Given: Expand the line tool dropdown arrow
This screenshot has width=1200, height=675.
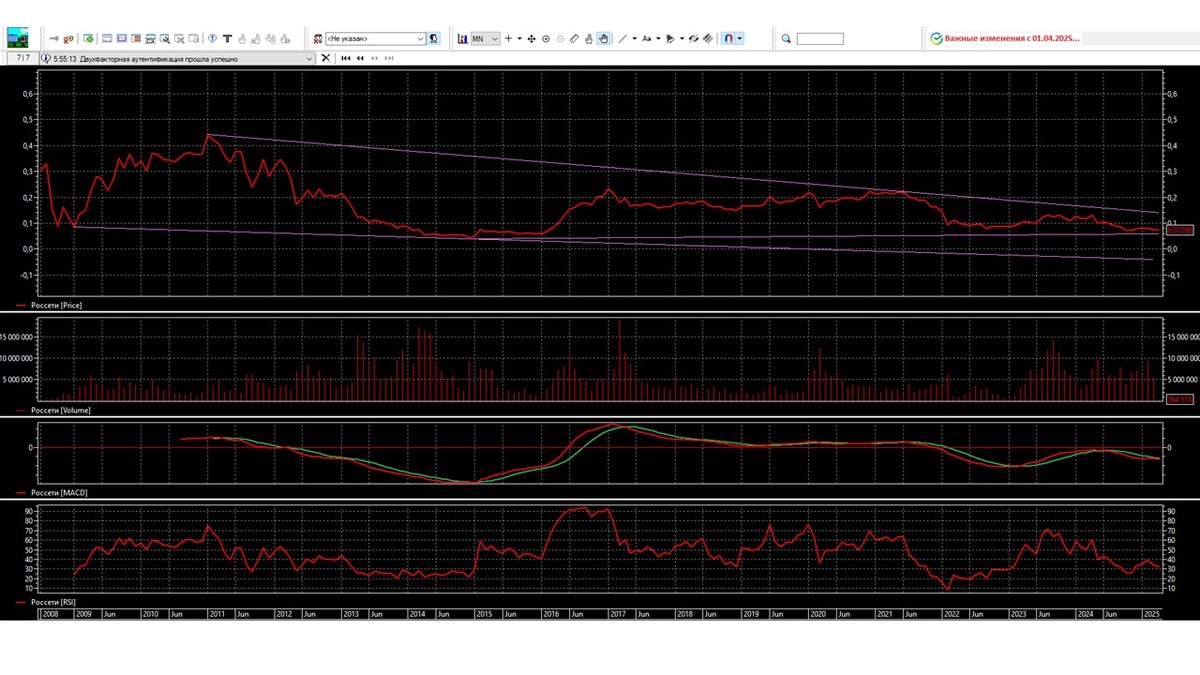Looking at the screenshot, I should (x=635, y=39).
